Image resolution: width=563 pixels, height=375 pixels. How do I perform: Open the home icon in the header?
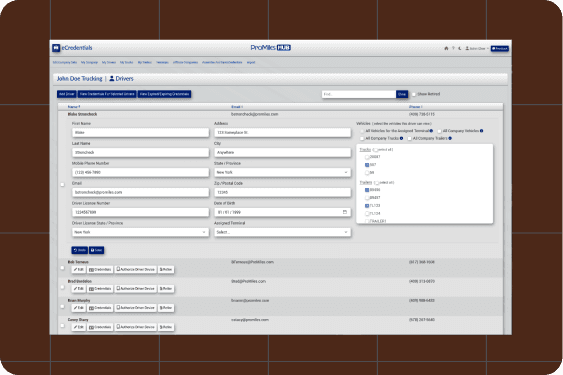446,48
